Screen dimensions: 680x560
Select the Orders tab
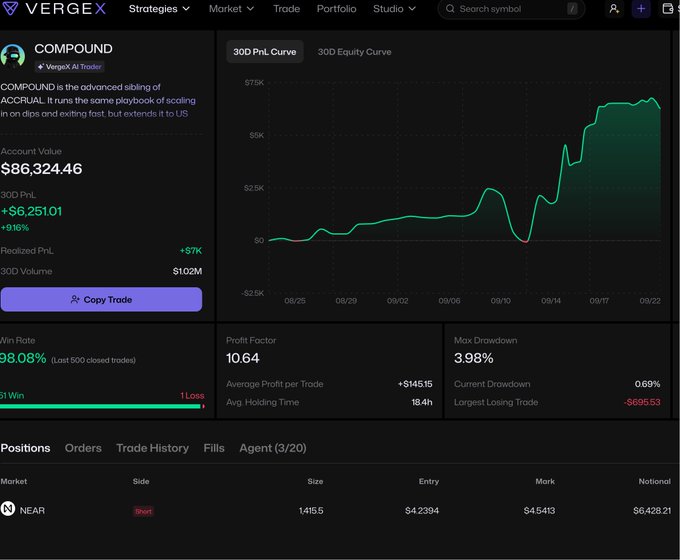(83, 448)
